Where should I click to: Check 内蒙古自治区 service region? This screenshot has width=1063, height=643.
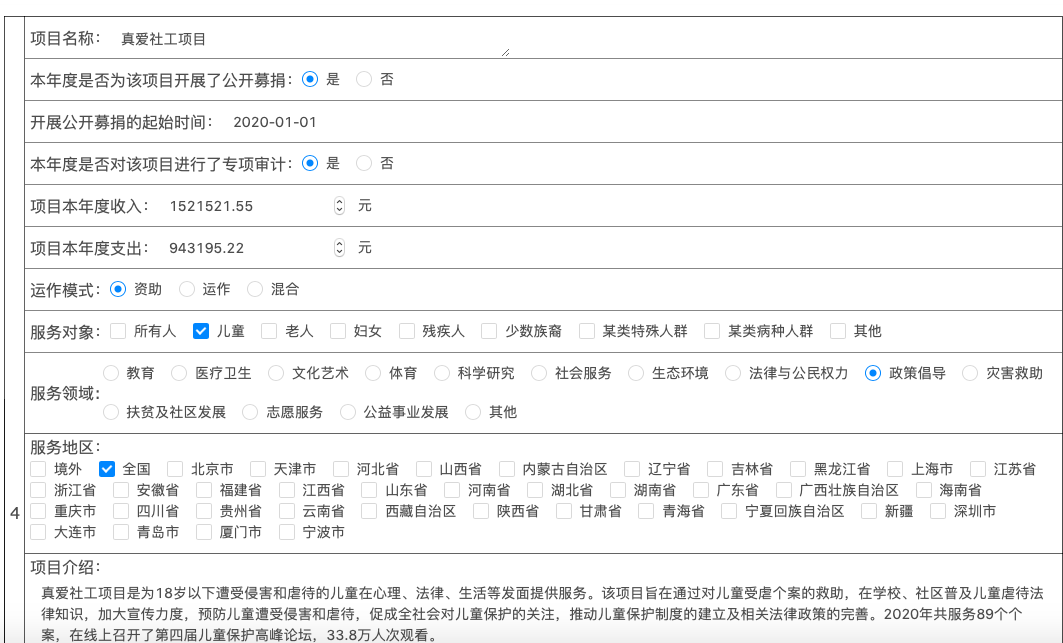pos(506,469)
